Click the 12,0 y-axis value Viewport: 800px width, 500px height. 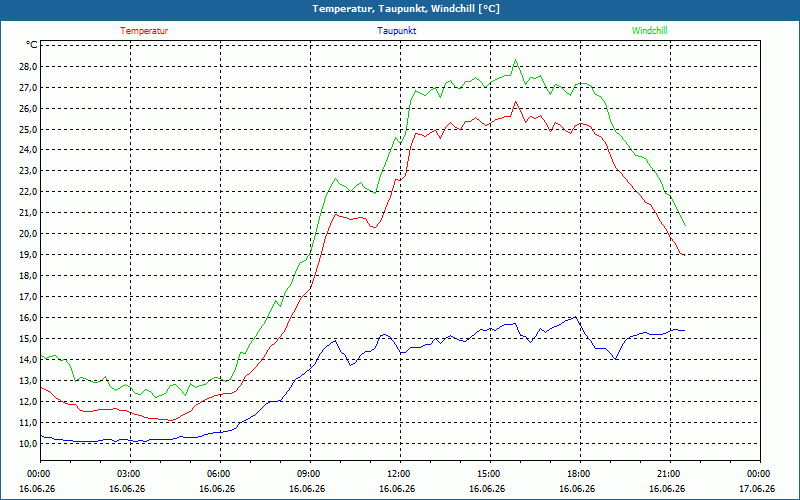[28, 402]
